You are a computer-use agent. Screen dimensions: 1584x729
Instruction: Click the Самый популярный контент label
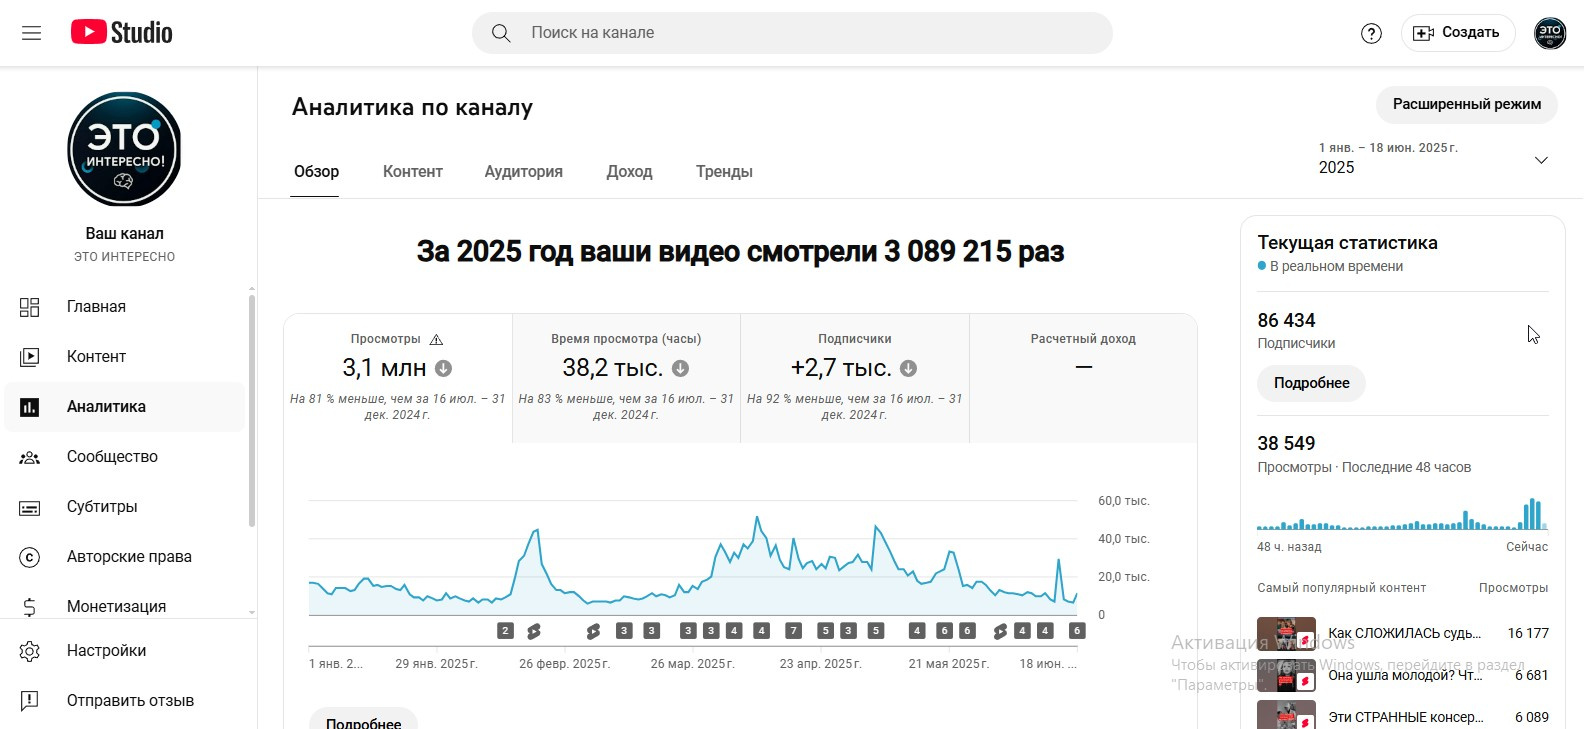tap(1341, 588)
